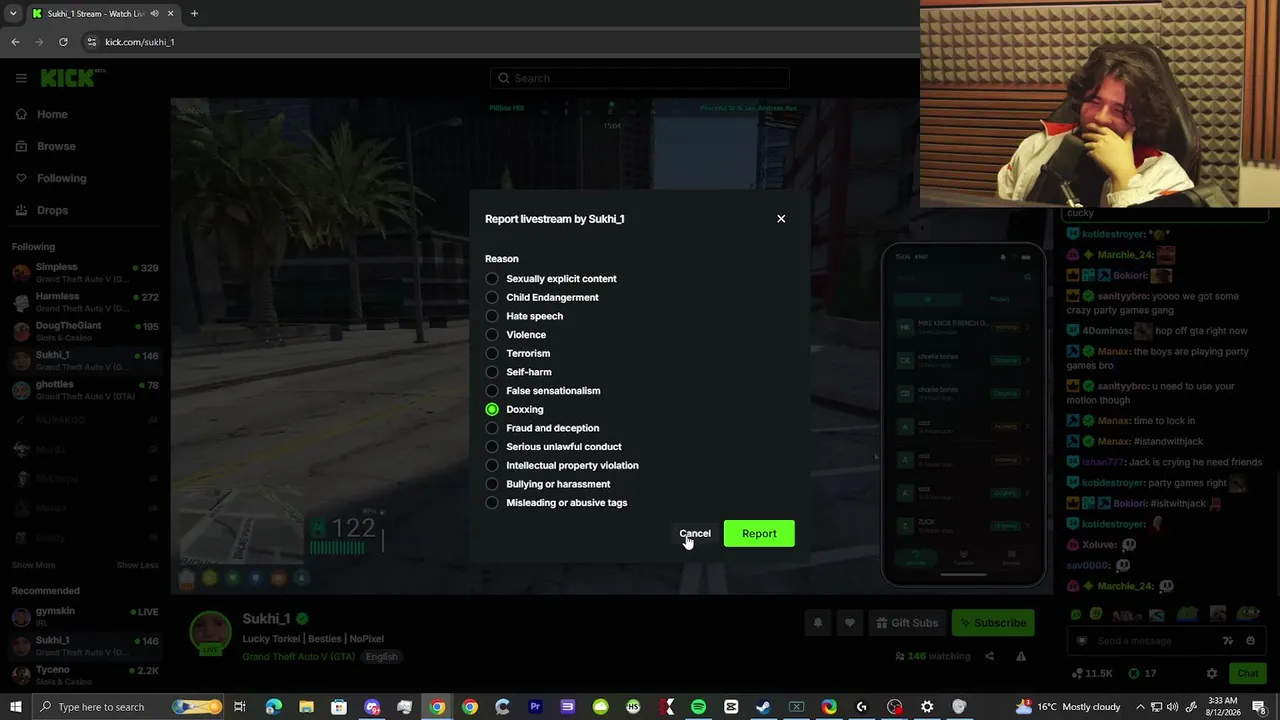Viewport: 1280px width, 720px height.
Task: Open the chat emote picker smiley
Action: coord(1251,641)
